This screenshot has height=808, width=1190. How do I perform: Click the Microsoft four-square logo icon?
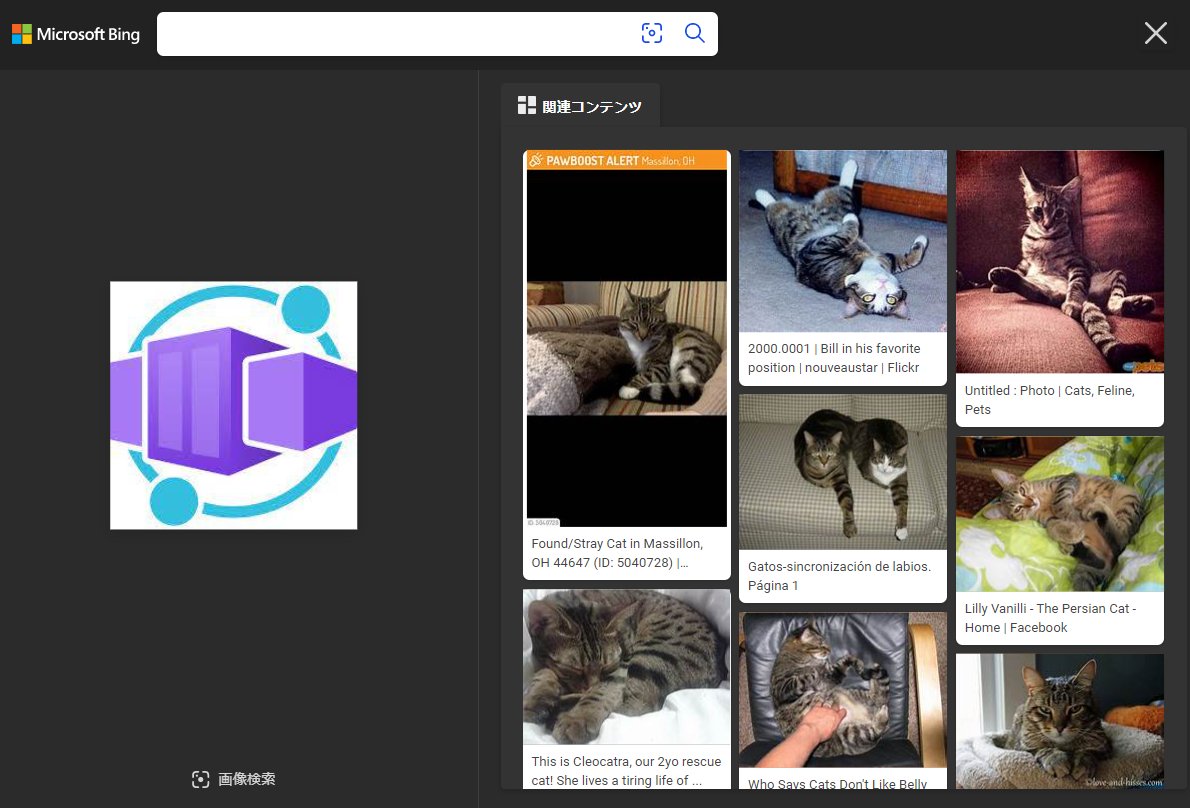pos(20,33)
